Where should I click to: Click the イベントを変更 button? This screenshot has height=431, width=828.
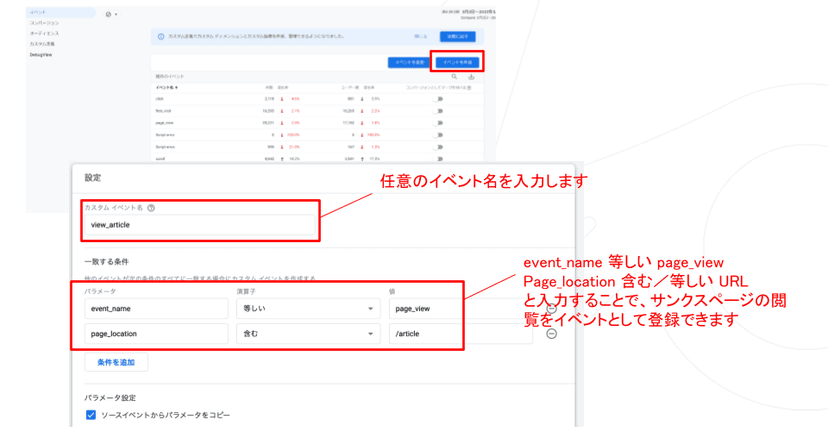[410, 62]
